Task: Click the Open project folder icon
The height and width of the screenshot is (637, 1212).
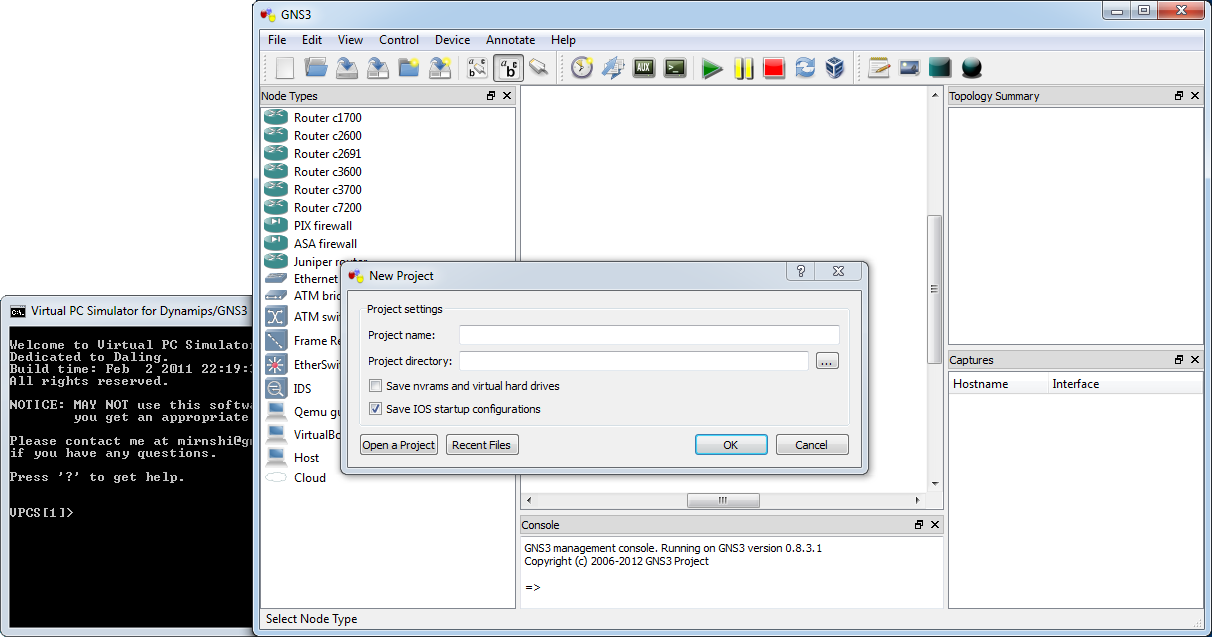Action: coord(316,68)
